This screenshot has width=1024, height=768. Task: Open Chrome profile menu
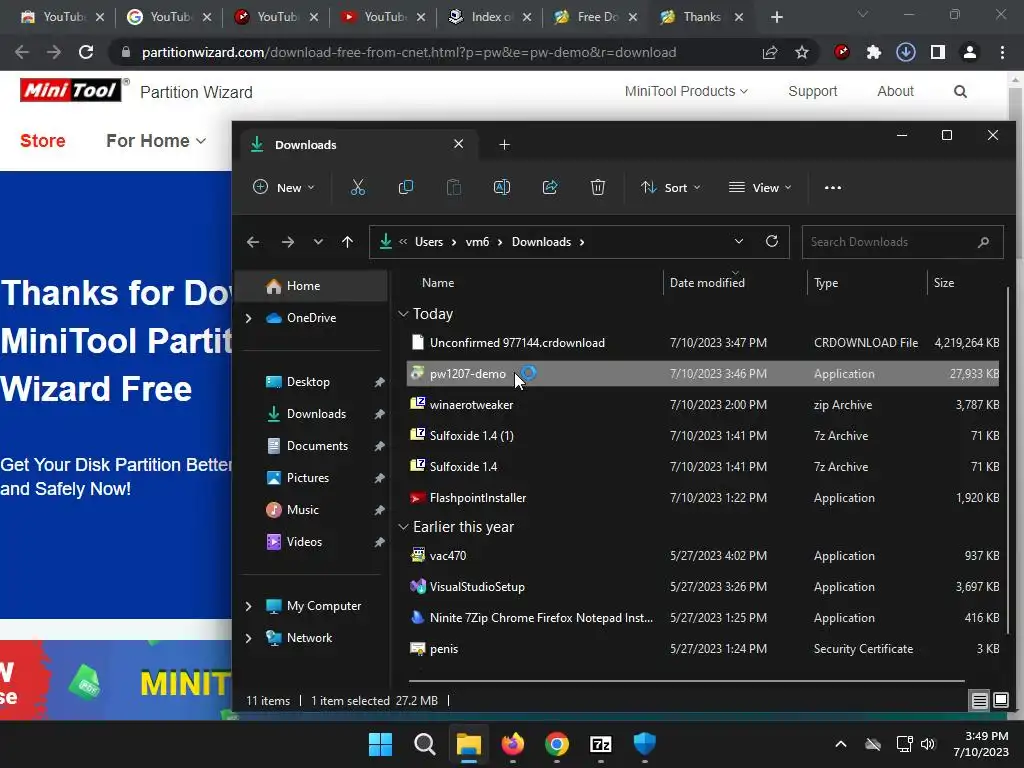pos(970,52)
